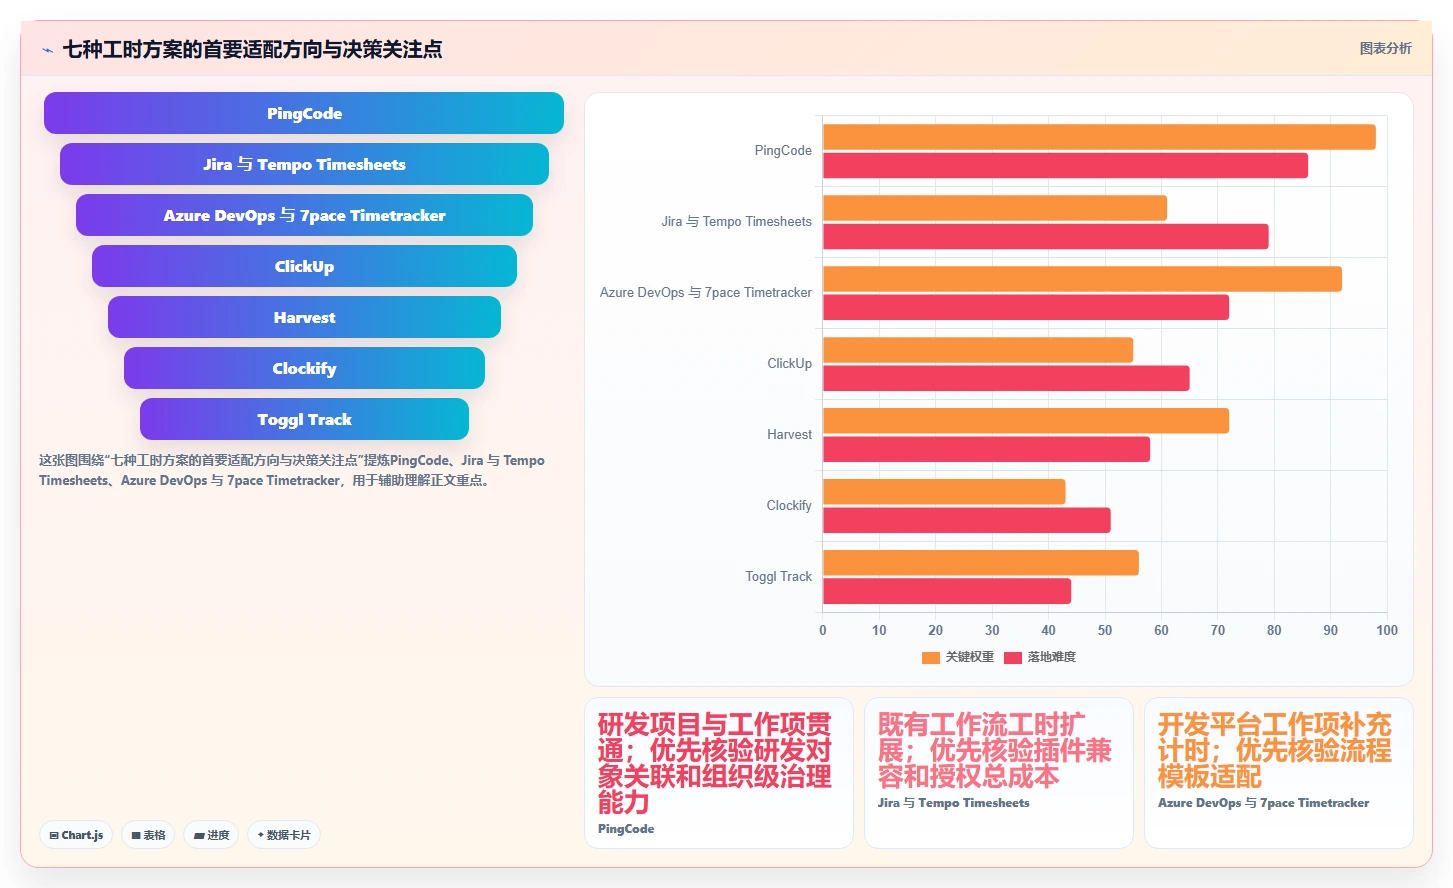
Task: Select the Jira 与 Tempo Timesheets funnel bar
Action: click(304, 164)
